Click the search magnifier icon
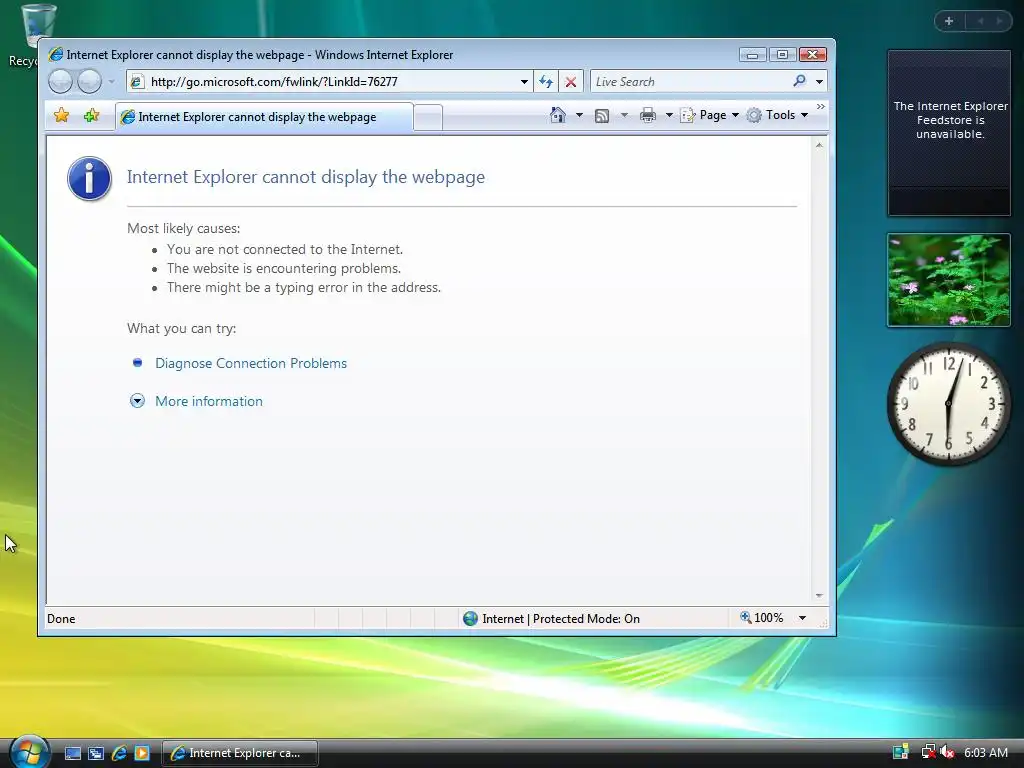Image resolution: width=1024 pixels, height=768 pixels. 799,81
